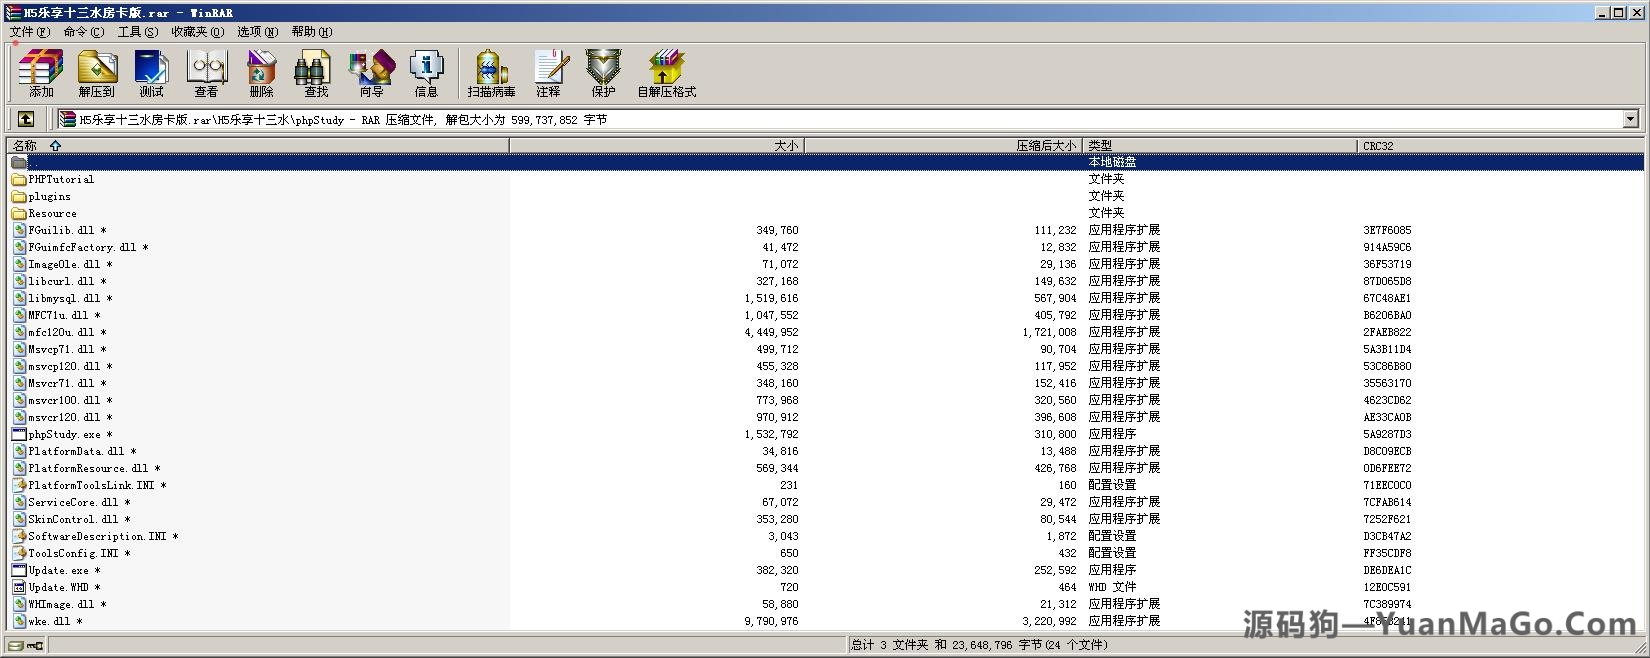Sort by Name (名称) column header
Screen dimensions: 1650x658
tap(258, 145)
